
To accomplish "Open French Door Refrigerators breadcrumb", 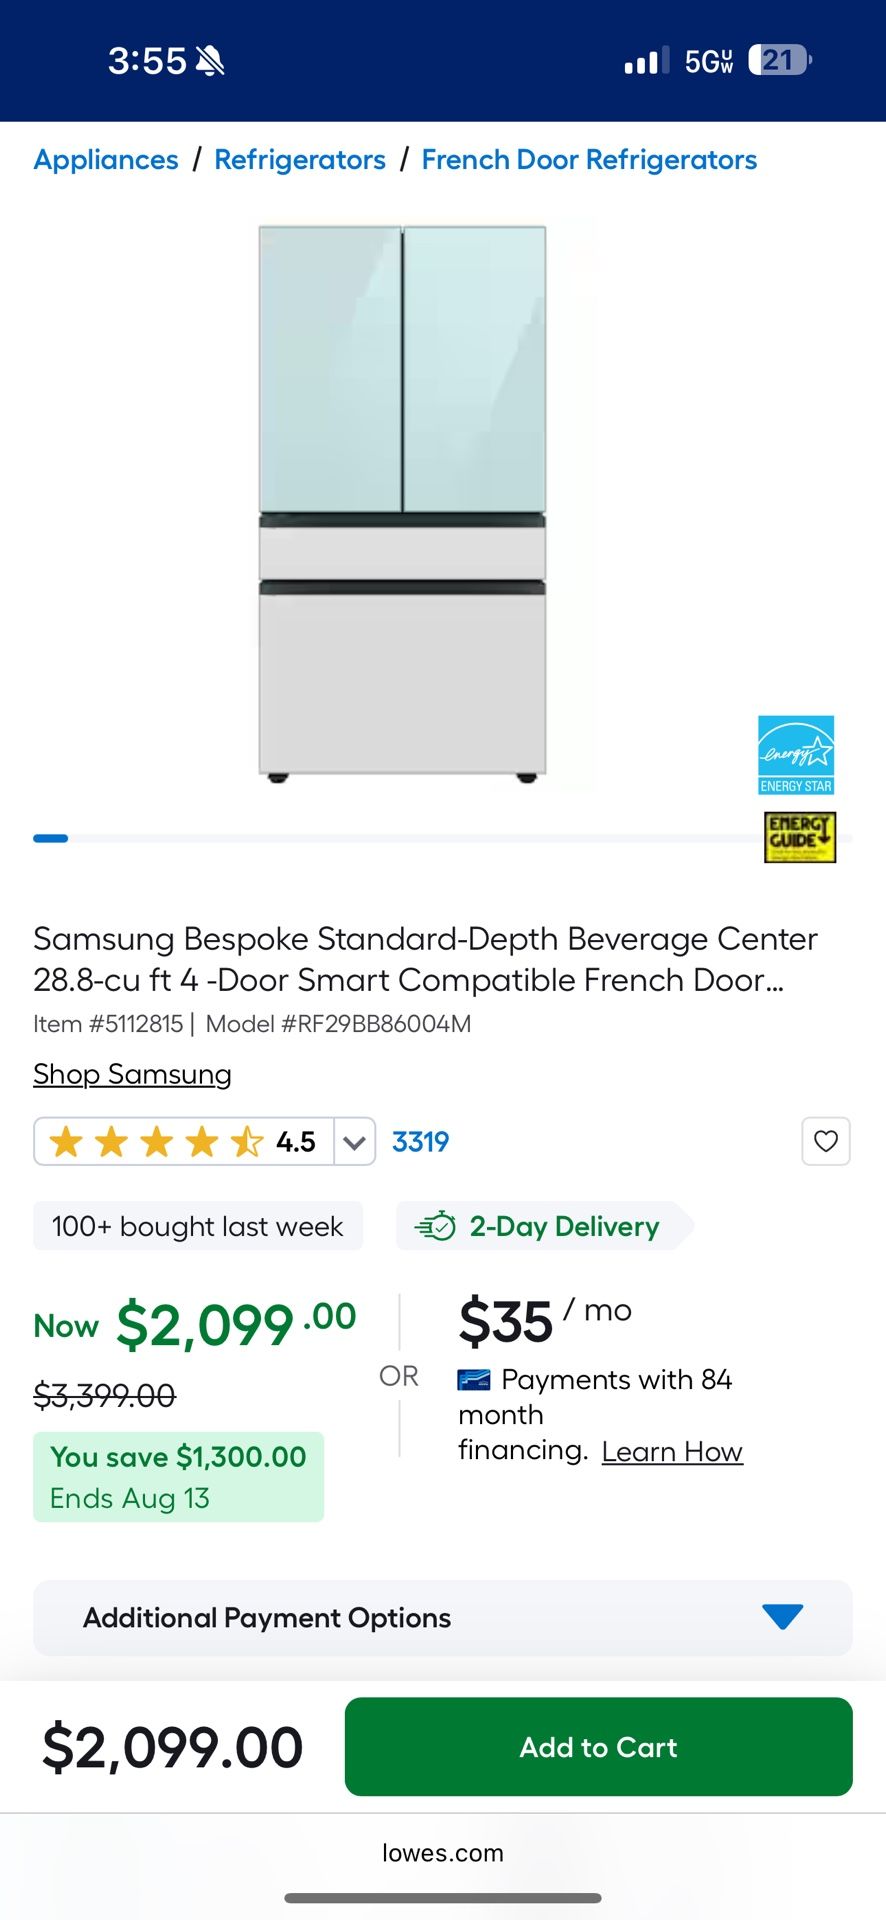I will click(x=589, y=160).
